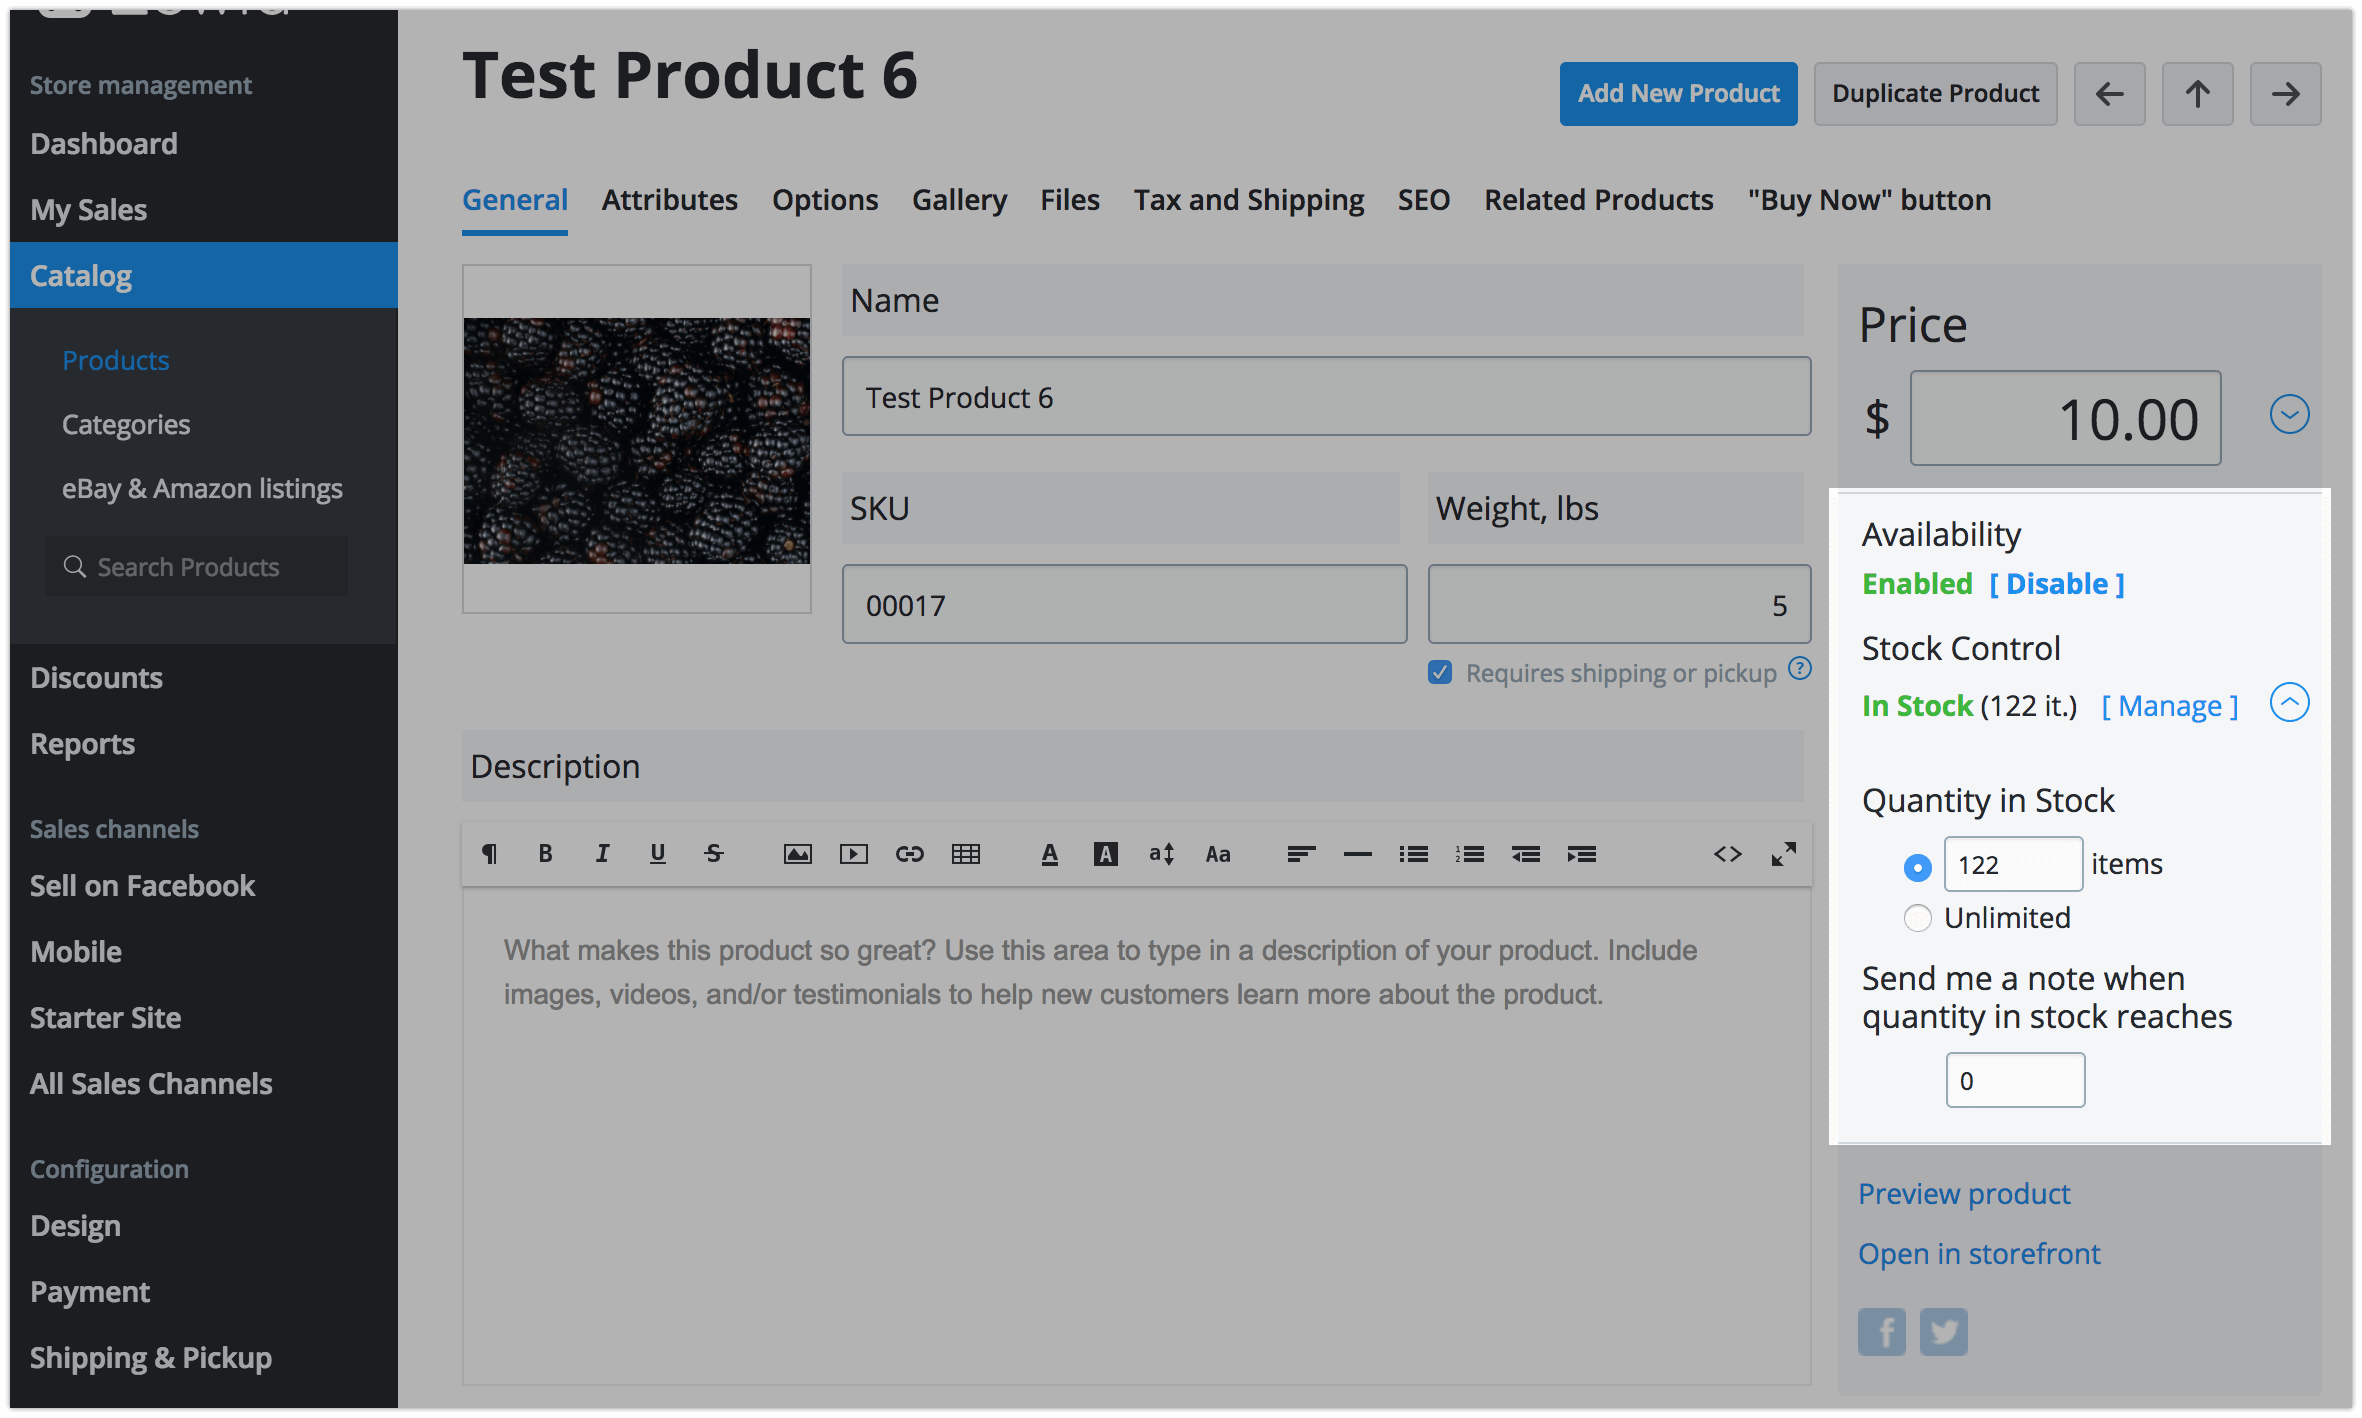Expand the price options chevron
The width and height of the screenshot is (2362, 1418).
coord(2289,414)
